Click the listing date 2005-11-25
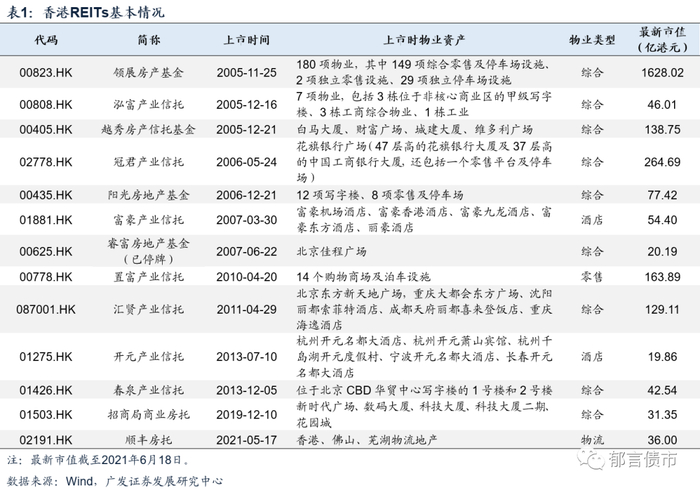This screenshot has height=490, width=700. tap(246, 72)
